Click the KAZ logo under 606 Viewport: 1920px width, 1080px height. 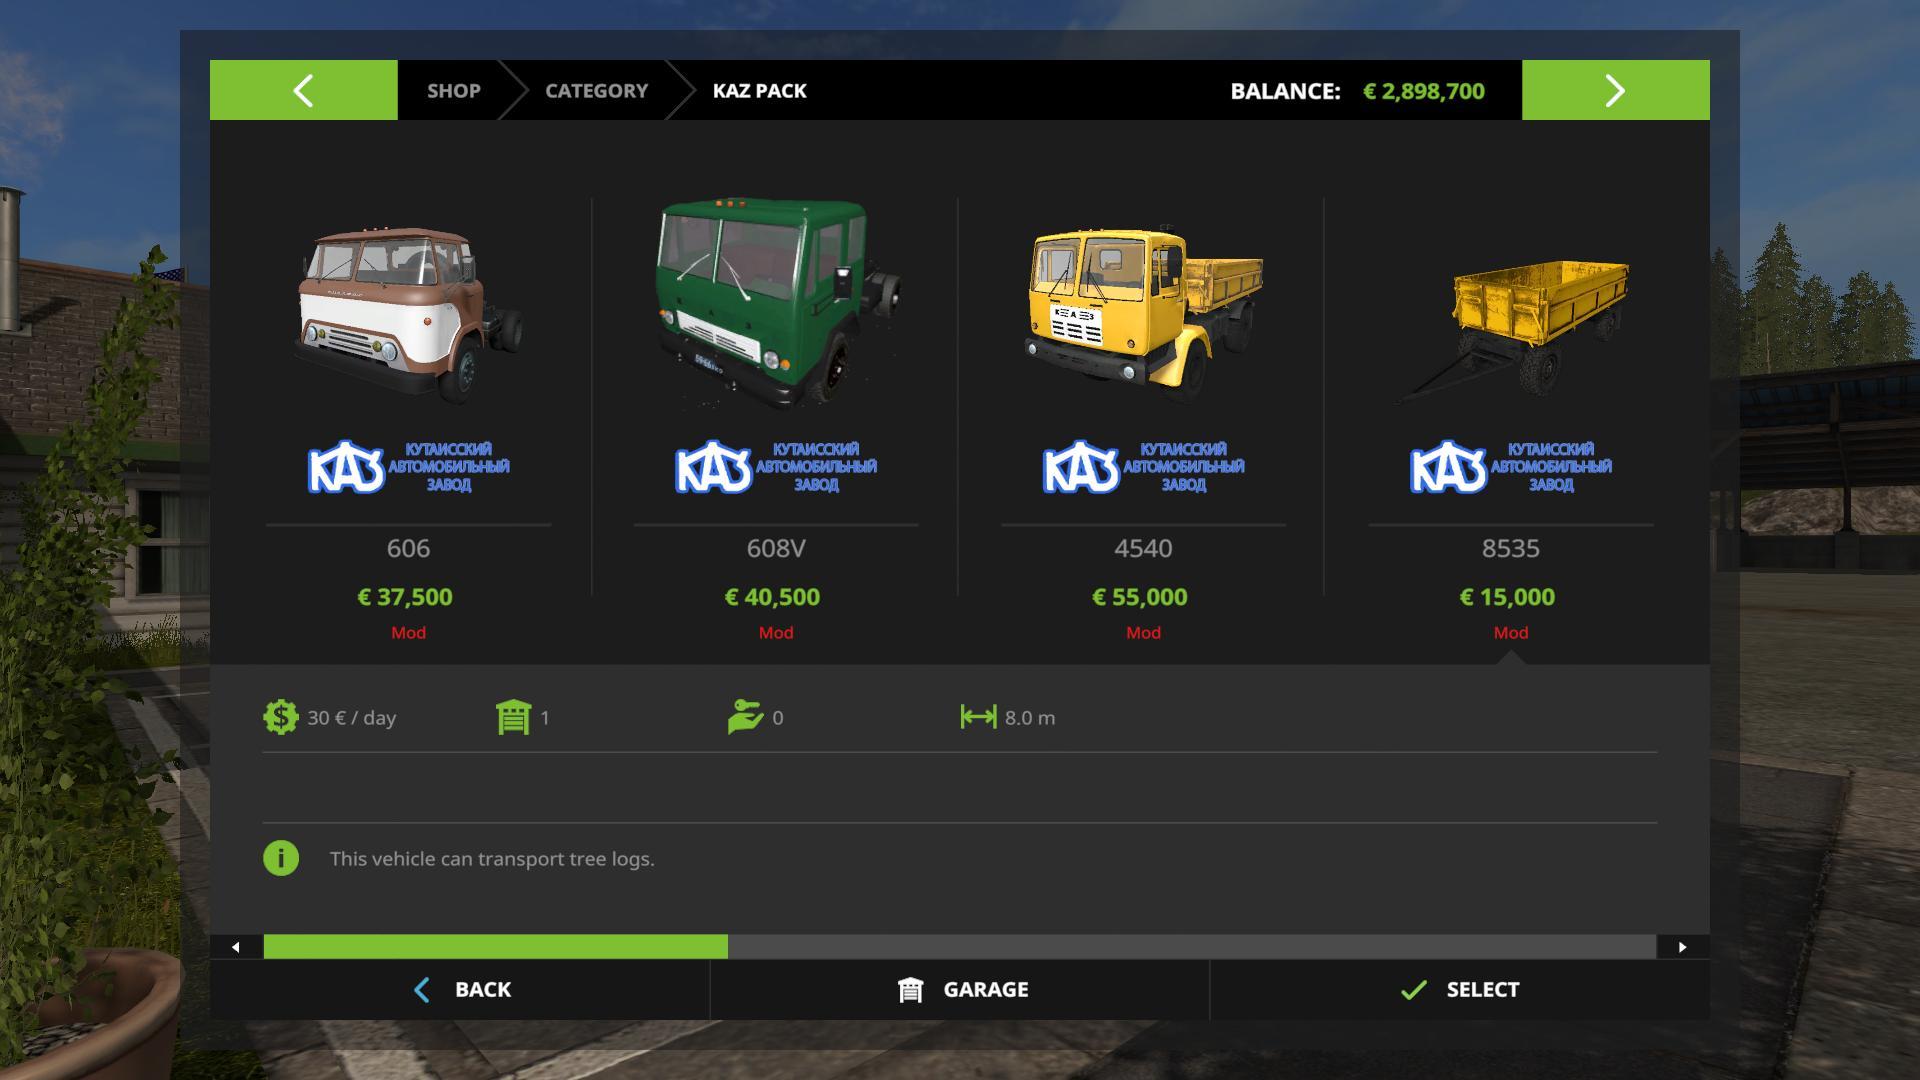pos(408,467)
